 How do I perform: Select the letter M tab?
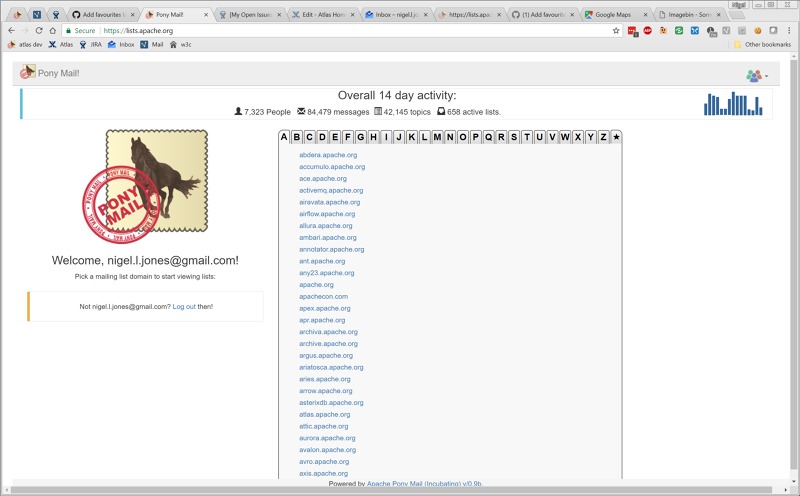point(425,137)
